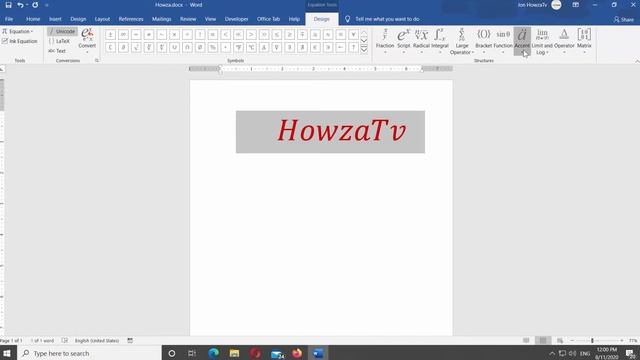Expand the Symbols gallery More arrow
Image resolution: width=640 pixels, height=360 pixels.
point(364,49)
